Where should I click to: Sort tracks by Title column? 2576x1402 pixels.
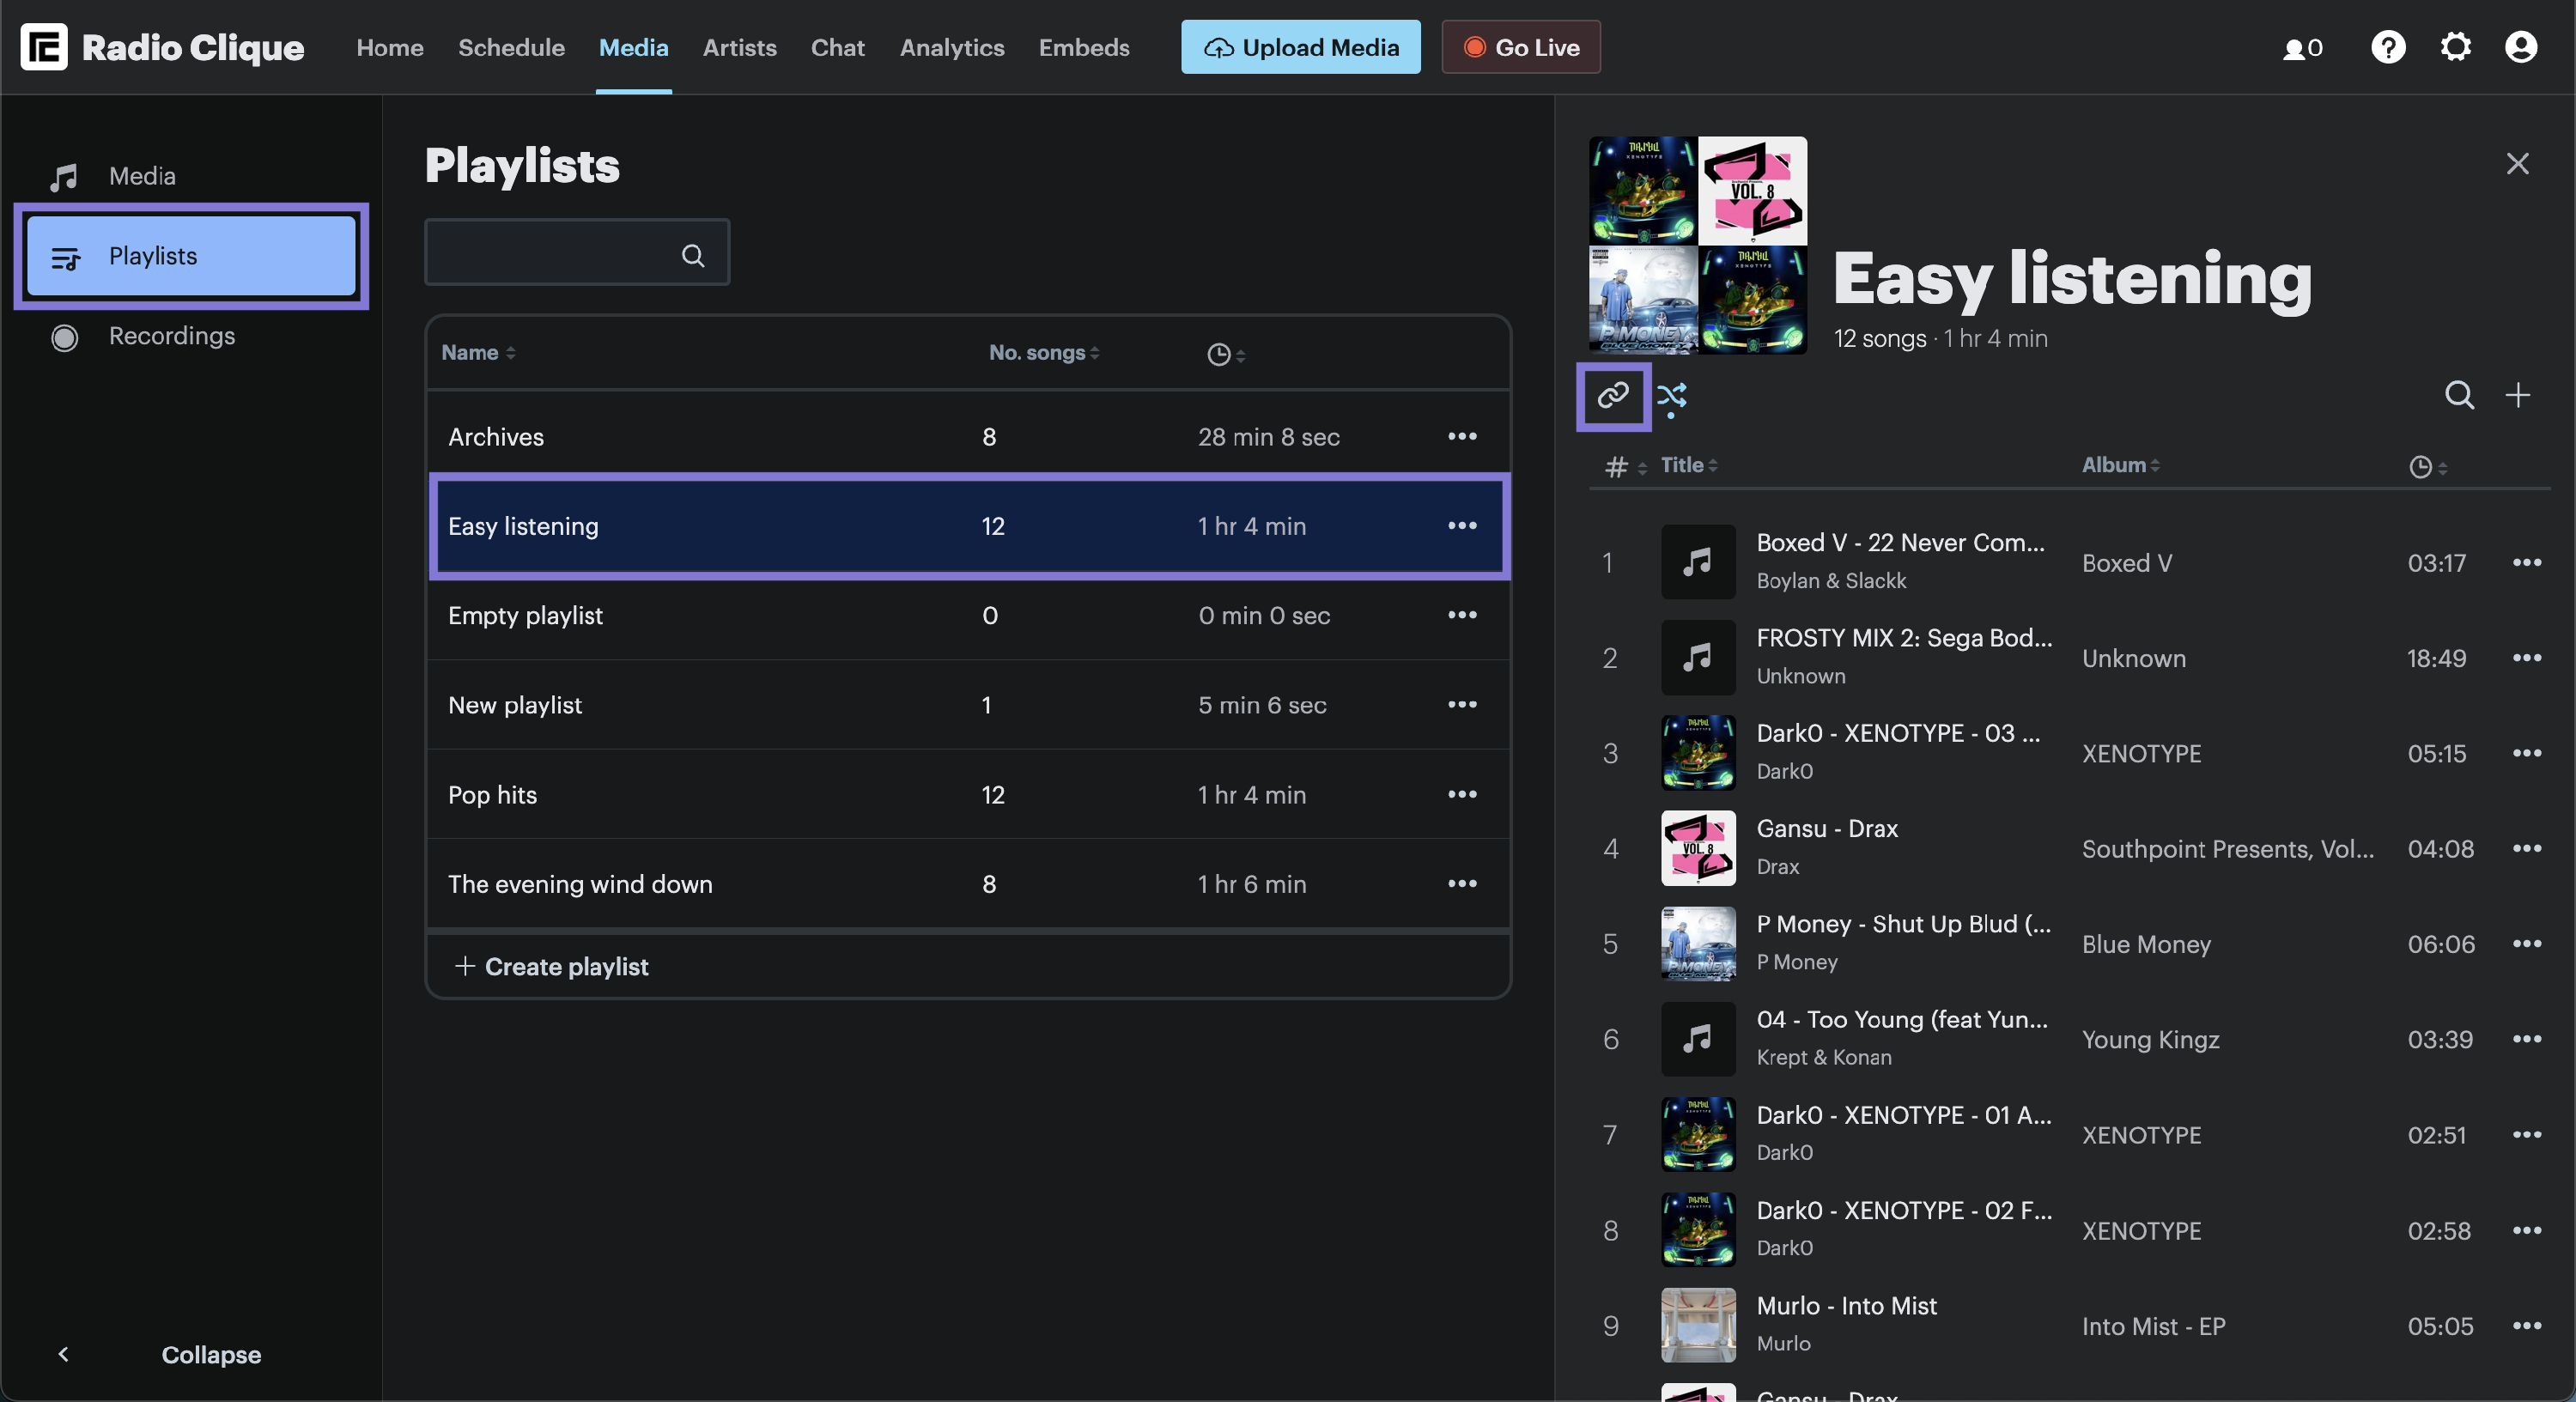[x=1689, y=465]
